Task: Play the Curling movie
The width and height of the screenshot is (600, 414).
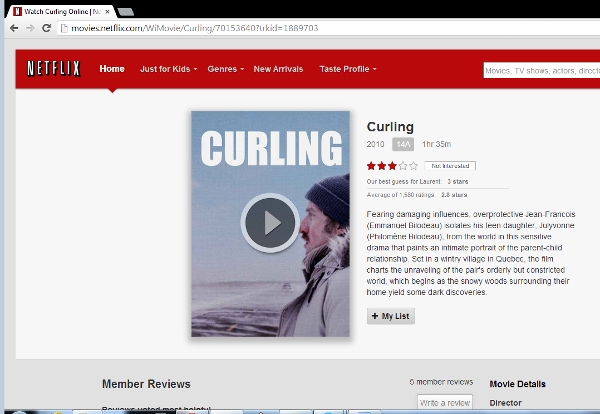Action: 270,223
